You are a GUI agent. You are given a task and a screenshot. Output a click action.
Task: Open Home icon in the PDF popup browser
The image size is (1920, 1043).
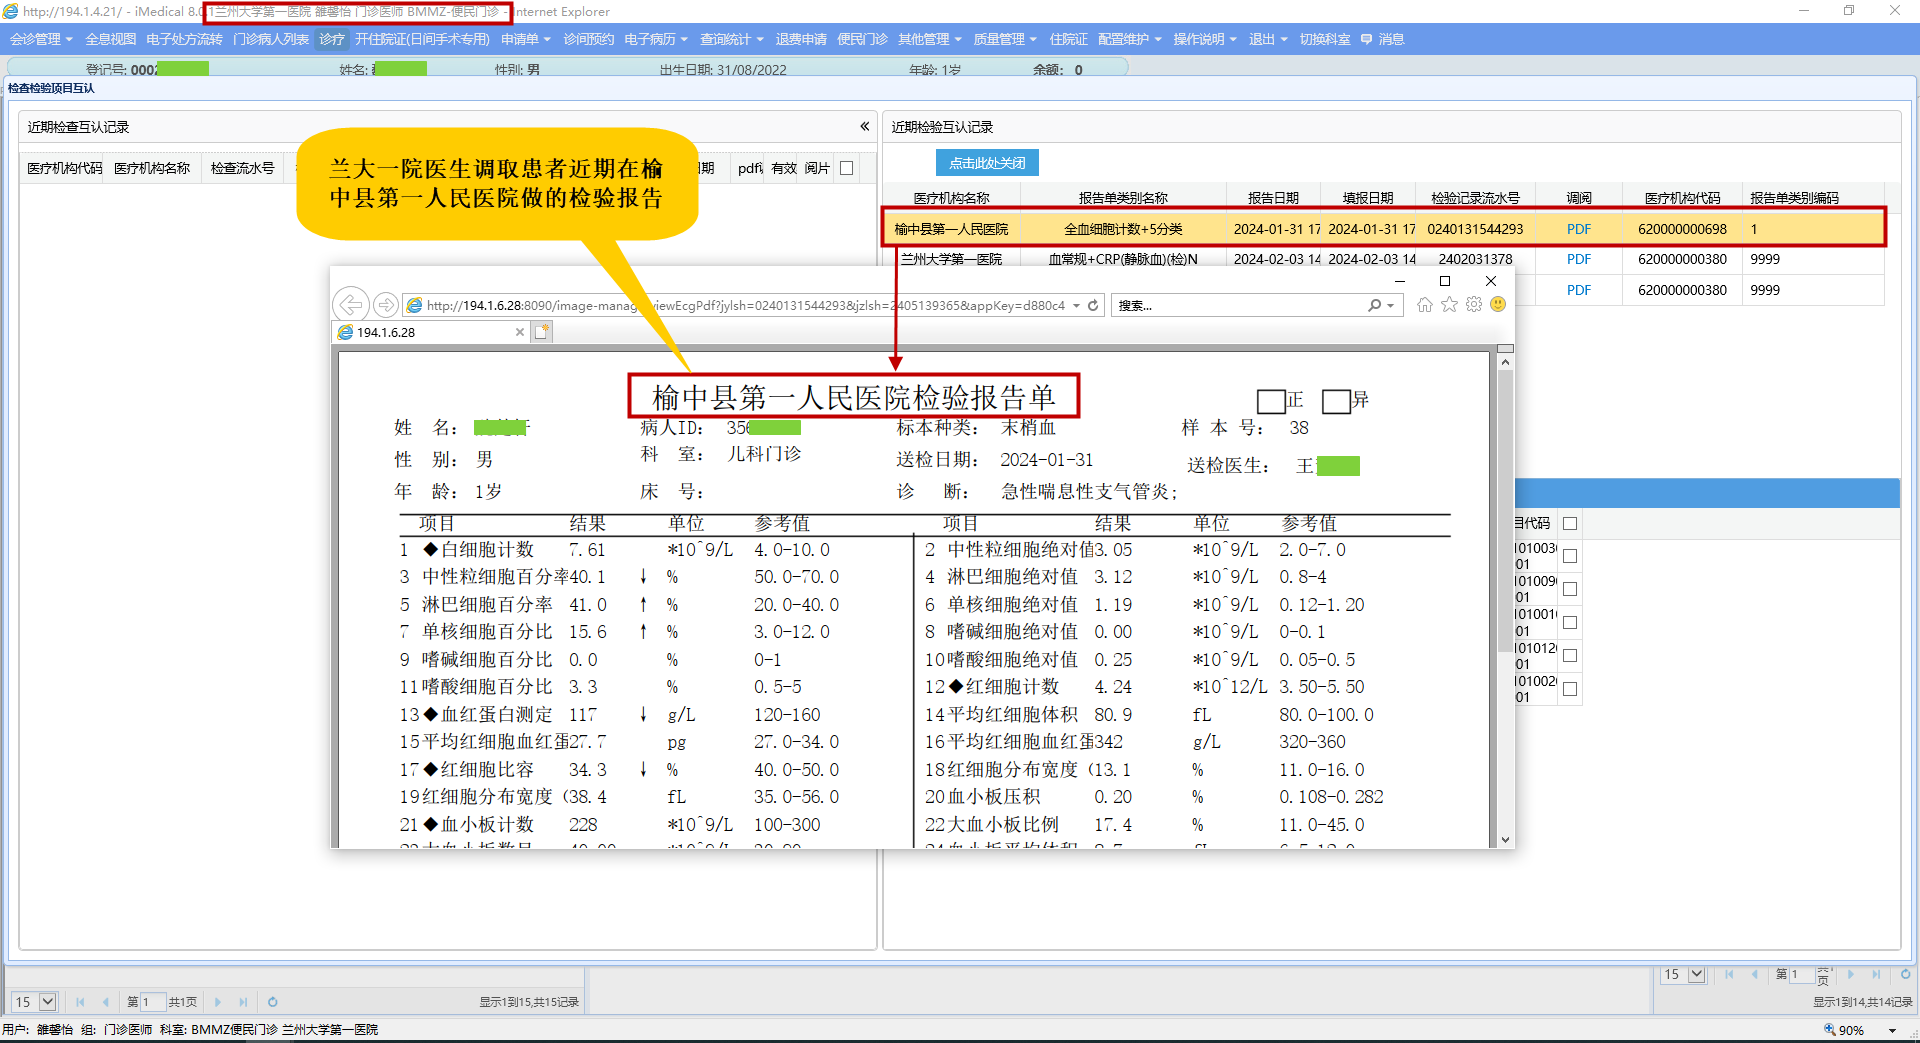pyautogui.click(x=1425, y=305)
